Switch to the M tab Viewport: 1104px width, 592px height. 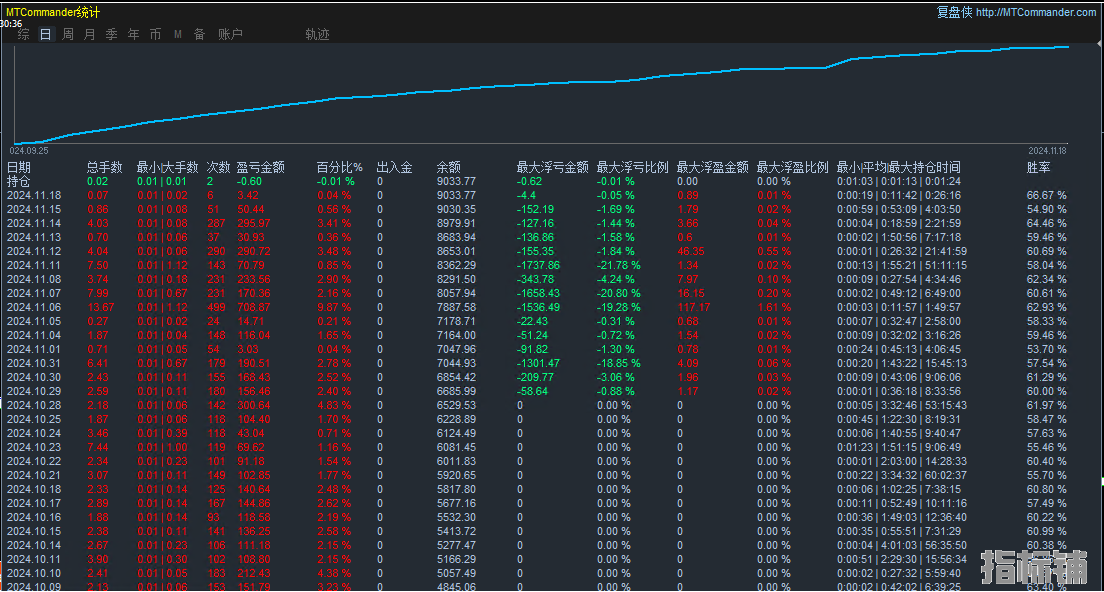coord(177,34)
